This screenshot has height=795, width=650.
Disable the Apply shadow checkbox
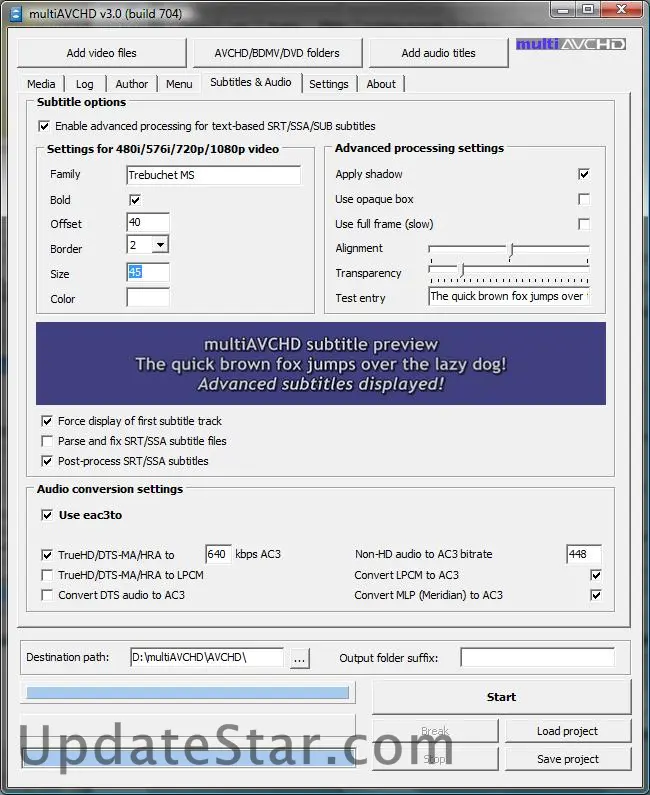[x=584, y=174]
